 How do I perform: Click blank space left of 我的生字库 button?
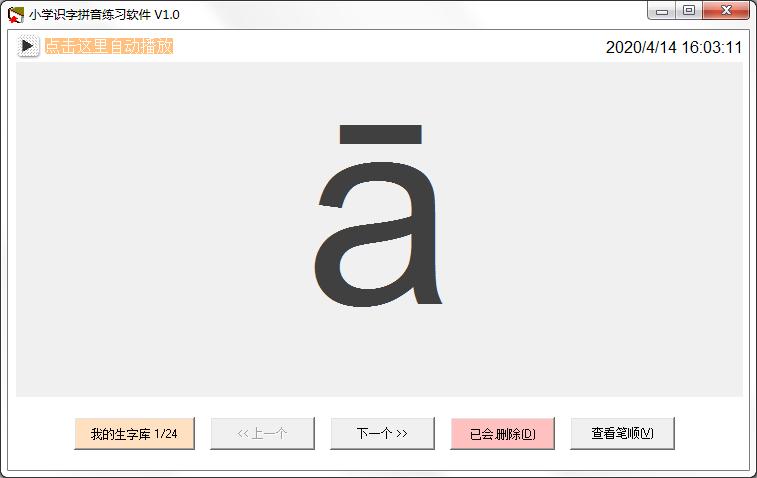[x=40, y=434]
